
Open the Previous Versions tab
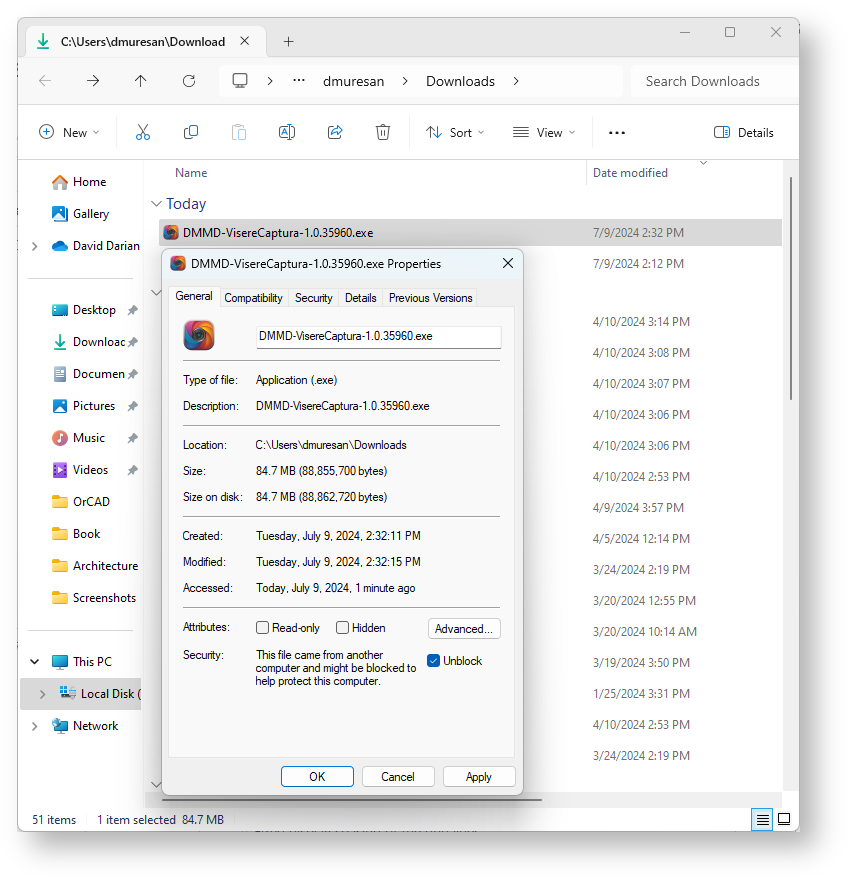pos(430,298)
